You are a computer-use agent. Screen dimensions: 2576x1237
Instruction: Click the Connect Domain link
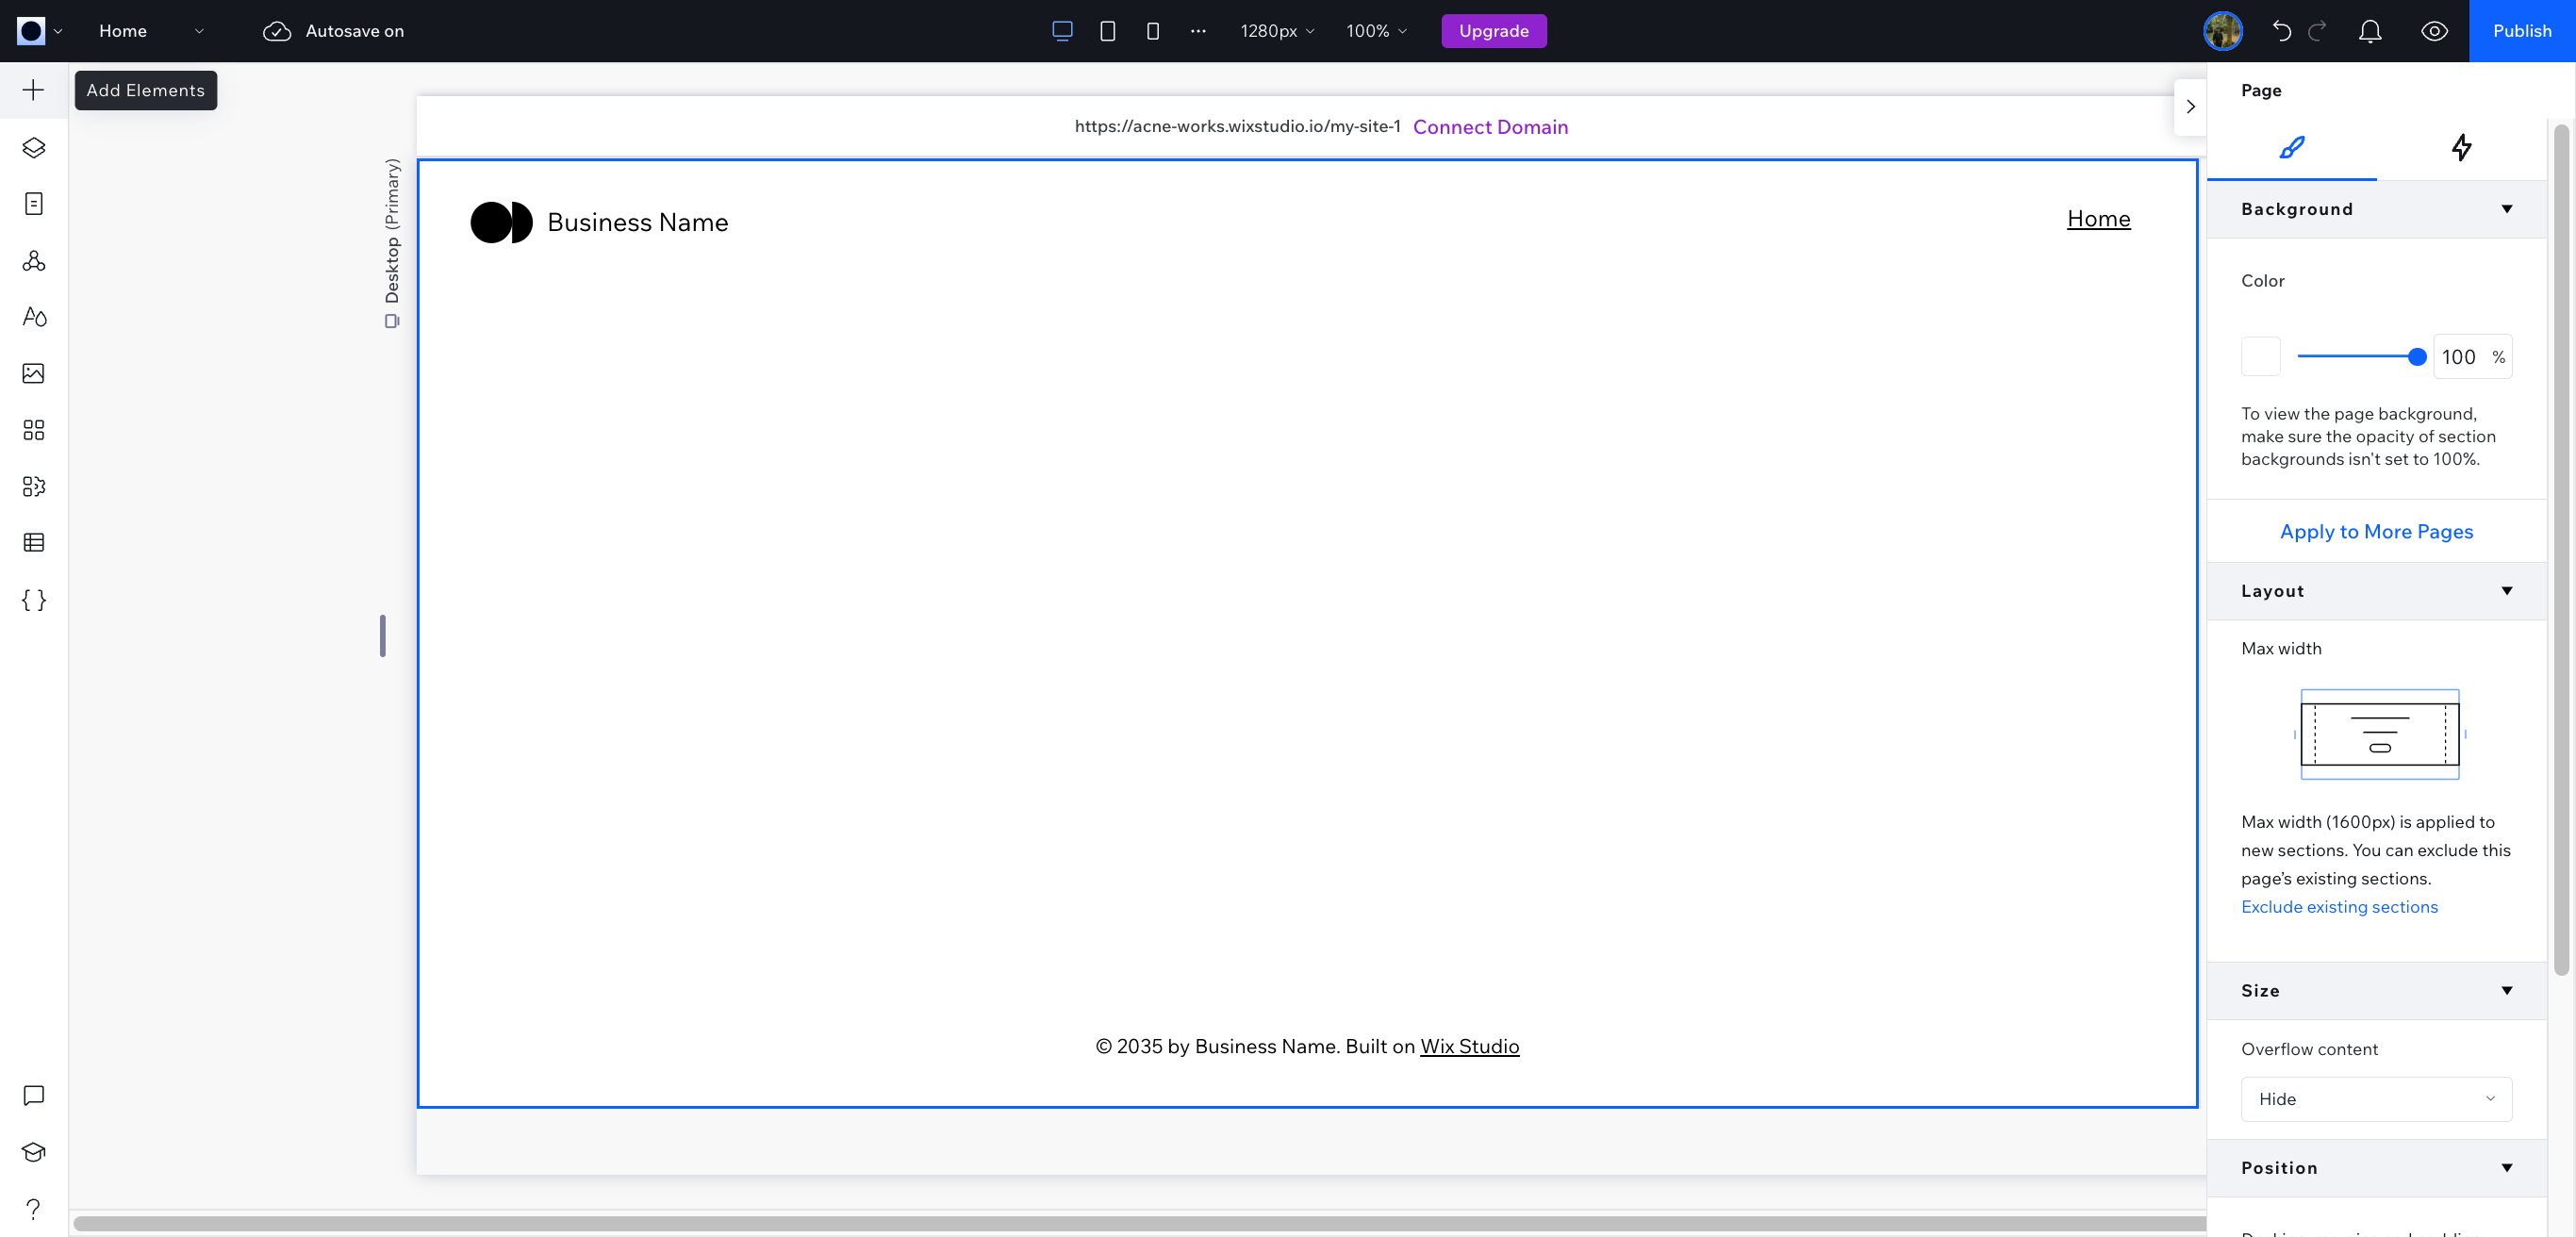(x=1490, y=127)
